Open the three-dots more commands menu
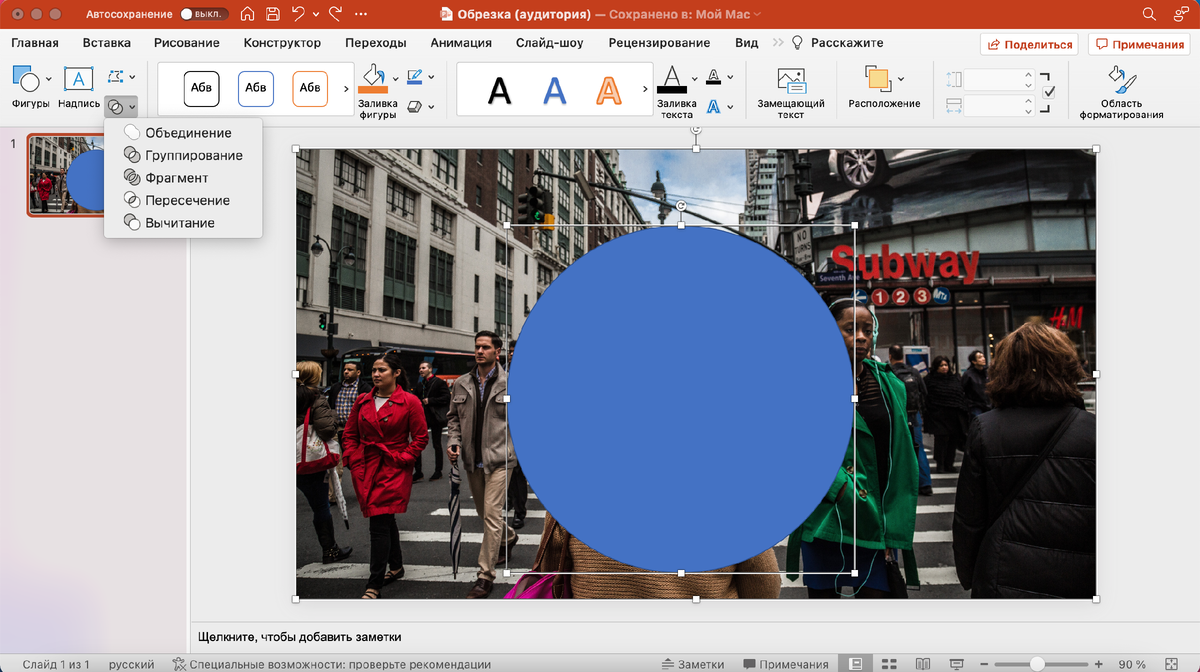 (x=362, y=14)
